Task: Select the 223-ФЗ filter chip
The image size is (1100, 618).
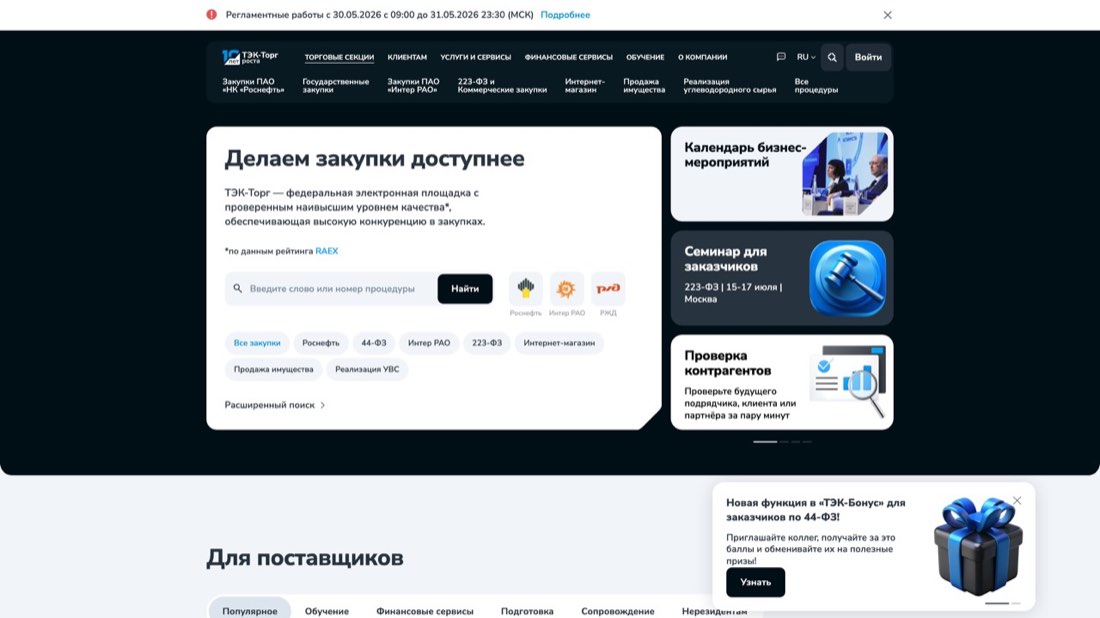Action: point(487,343)
